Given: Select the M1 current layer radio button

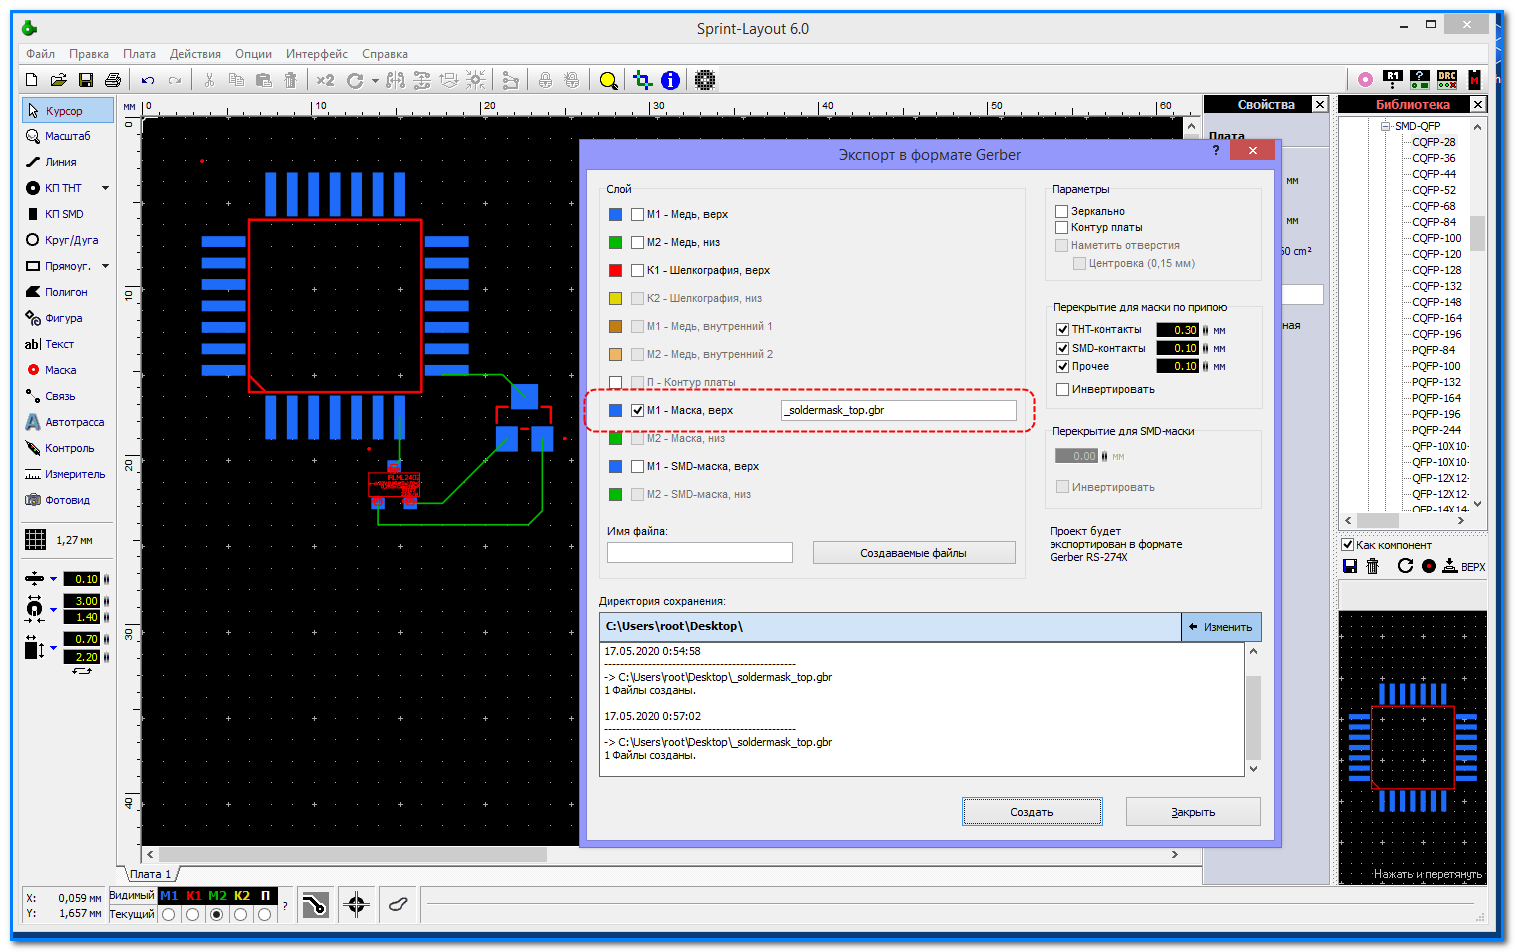Looking at the screenshot, I should [x=169, y=914].
